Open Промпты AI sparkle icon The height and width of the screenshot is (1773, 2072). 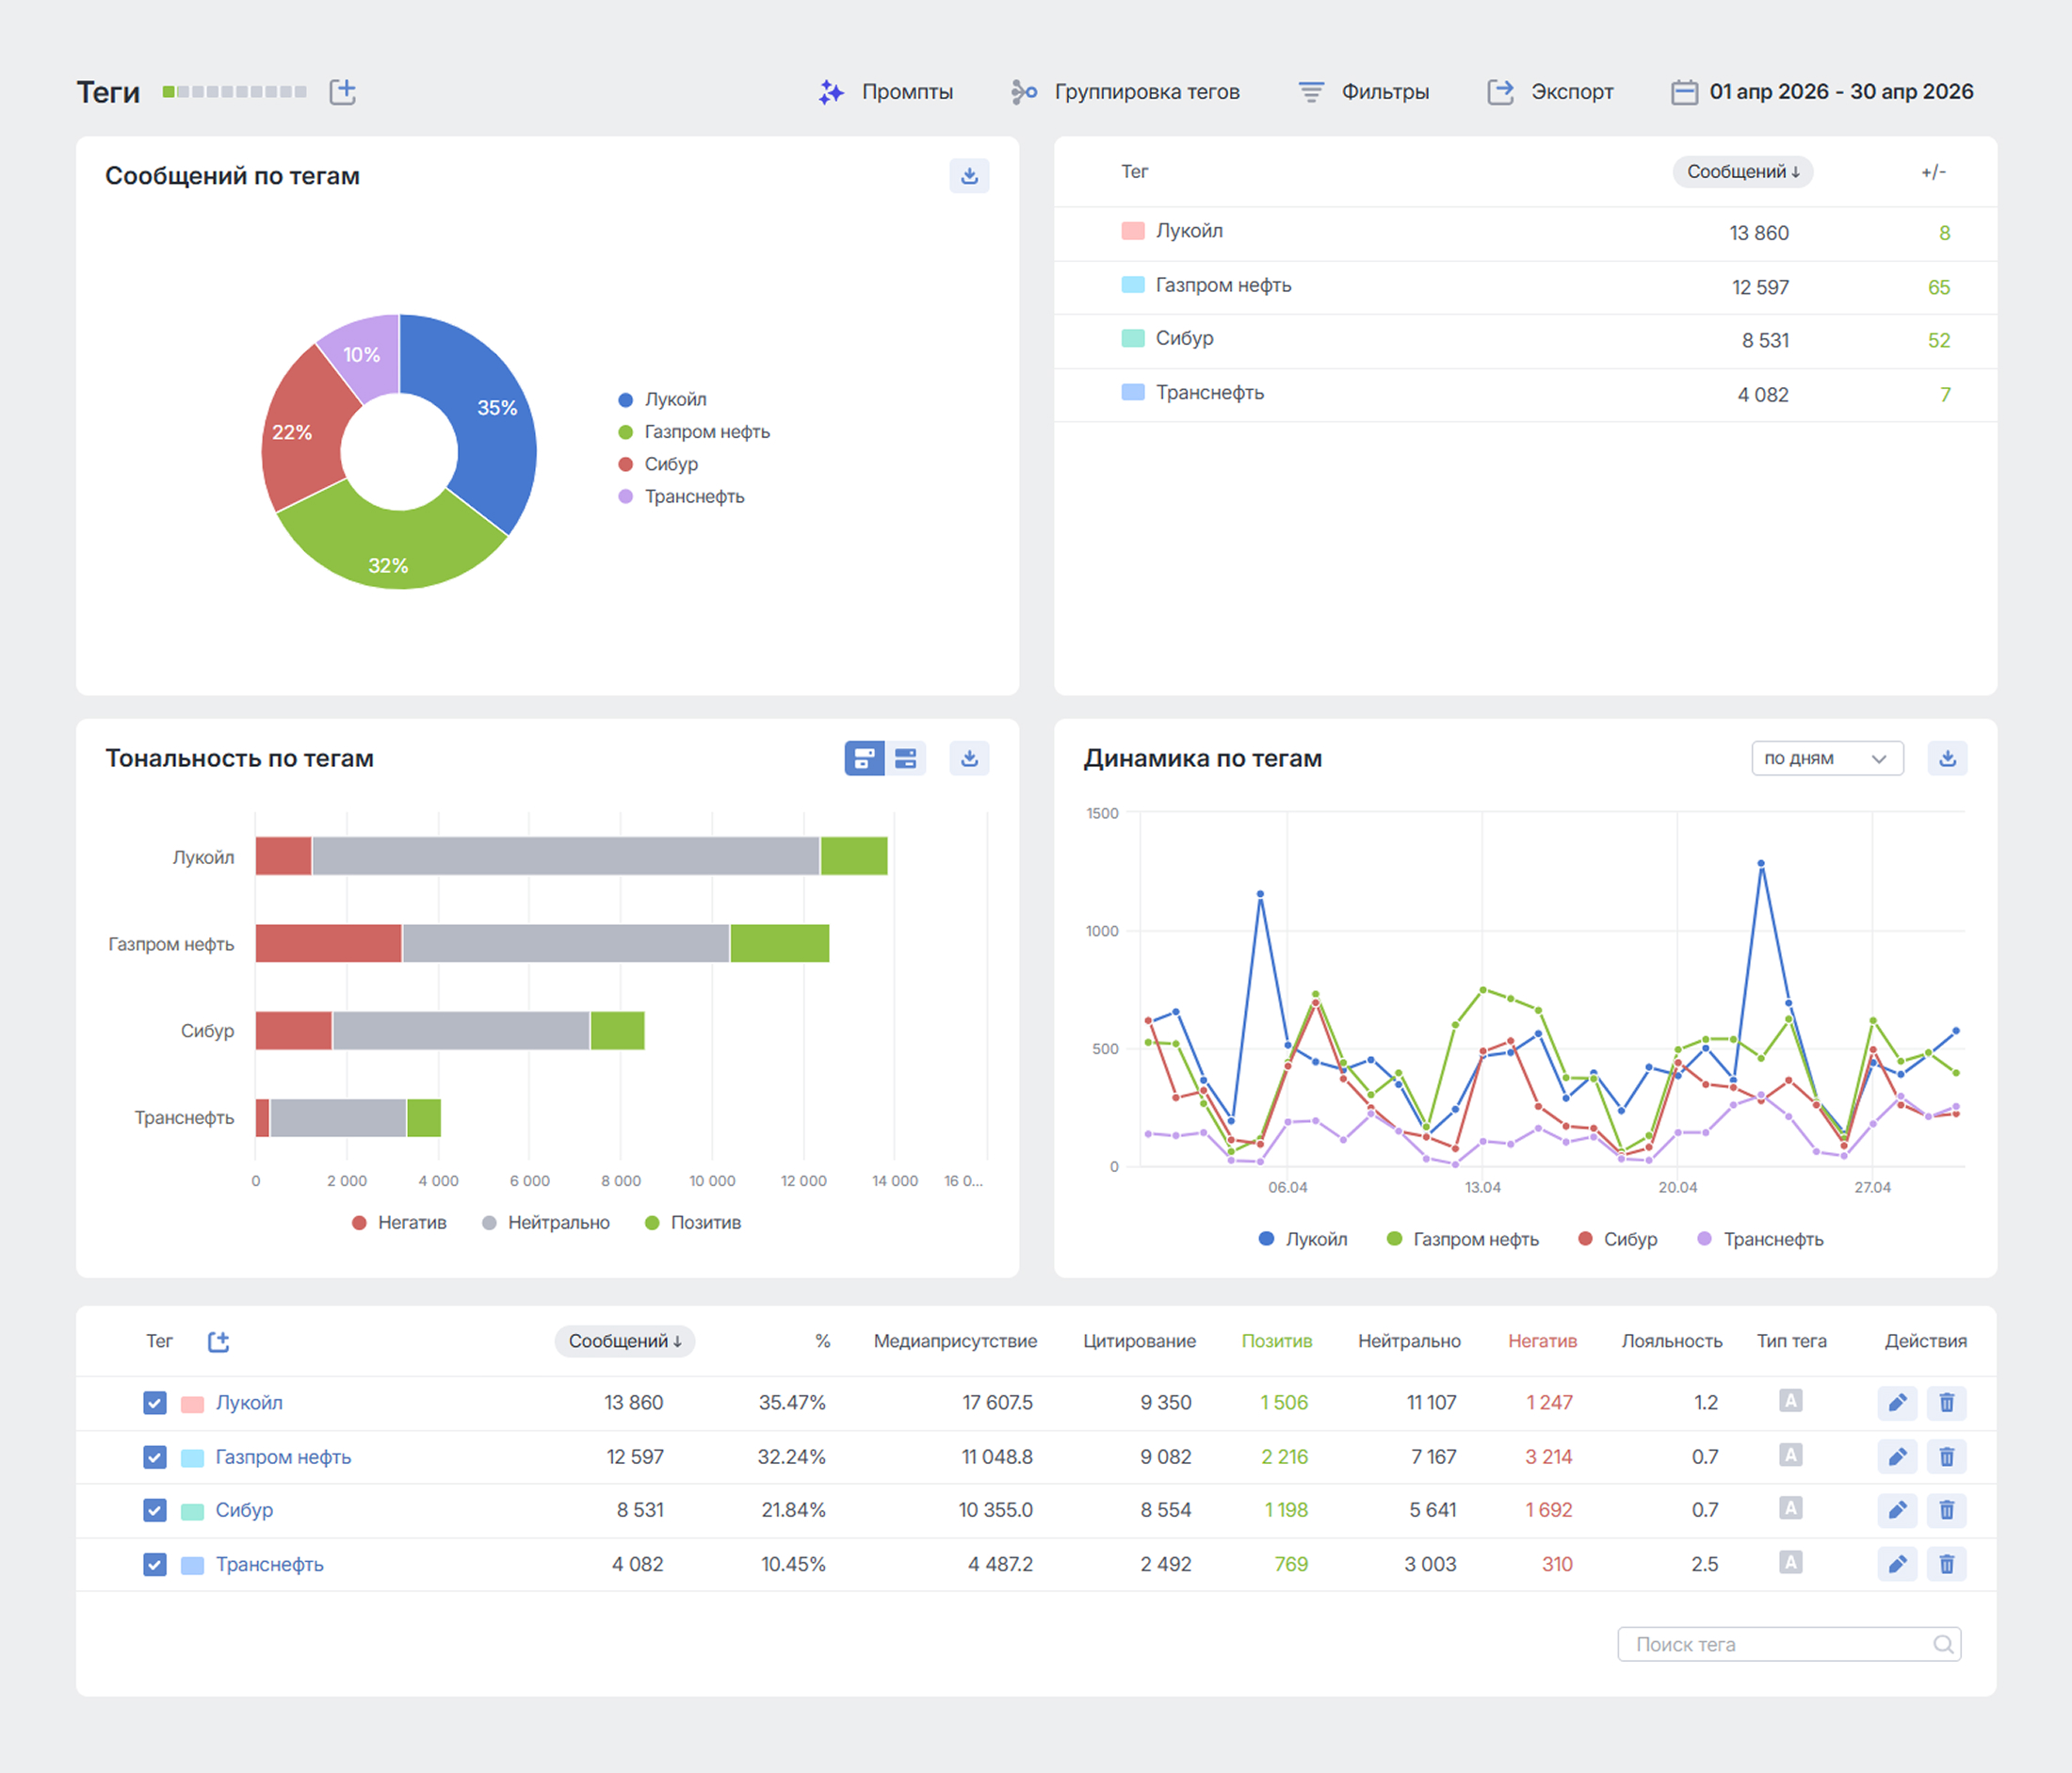(831, 92)
